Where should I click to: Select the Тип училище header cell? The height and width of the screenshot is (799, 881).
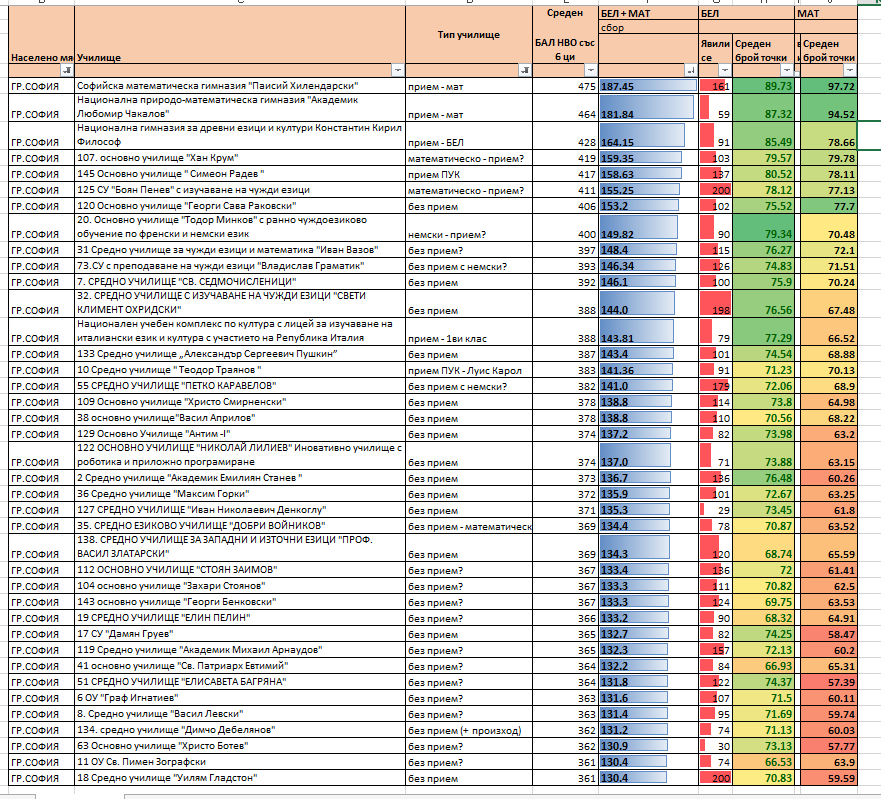pos(469,35)
